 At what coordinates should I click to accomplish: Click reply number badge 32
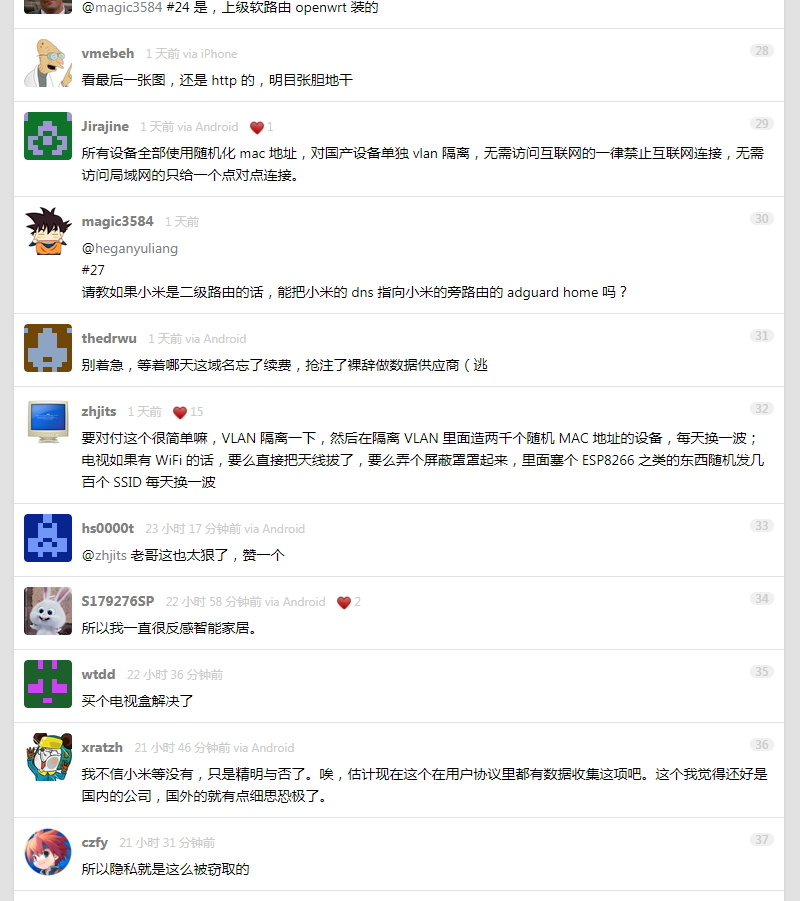click(761, 409)
